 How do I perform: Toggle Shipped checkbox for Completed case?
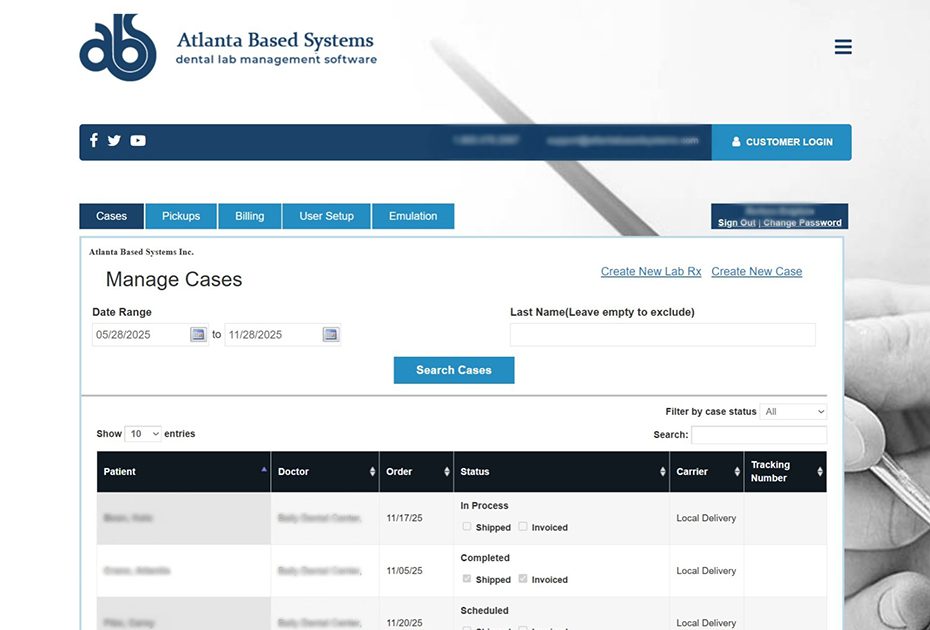pos(467,579)
